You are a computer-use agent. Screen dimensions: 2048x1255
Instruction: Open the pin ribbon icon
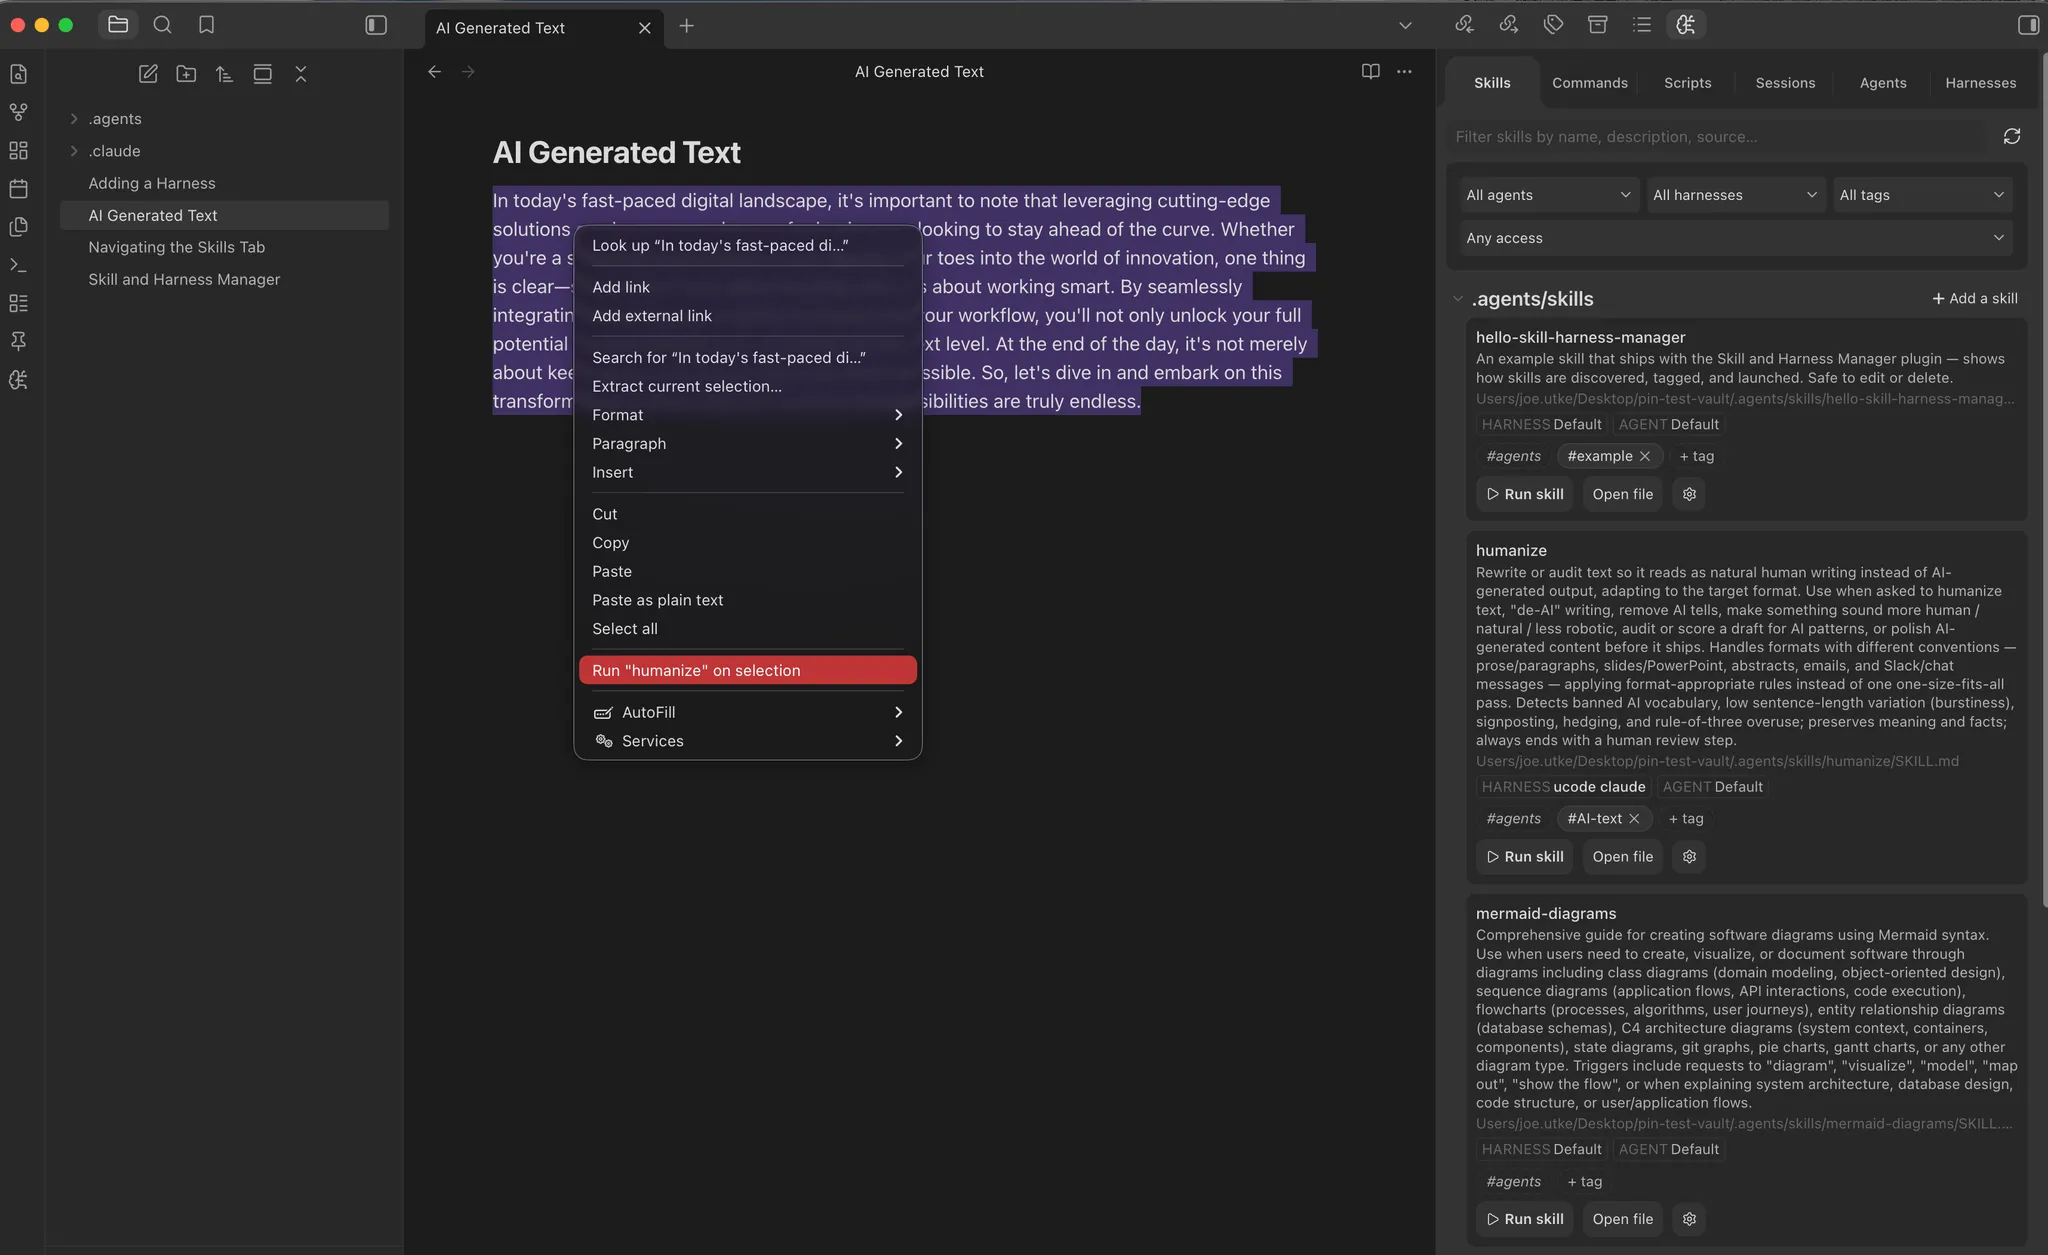tap(18, 341)
